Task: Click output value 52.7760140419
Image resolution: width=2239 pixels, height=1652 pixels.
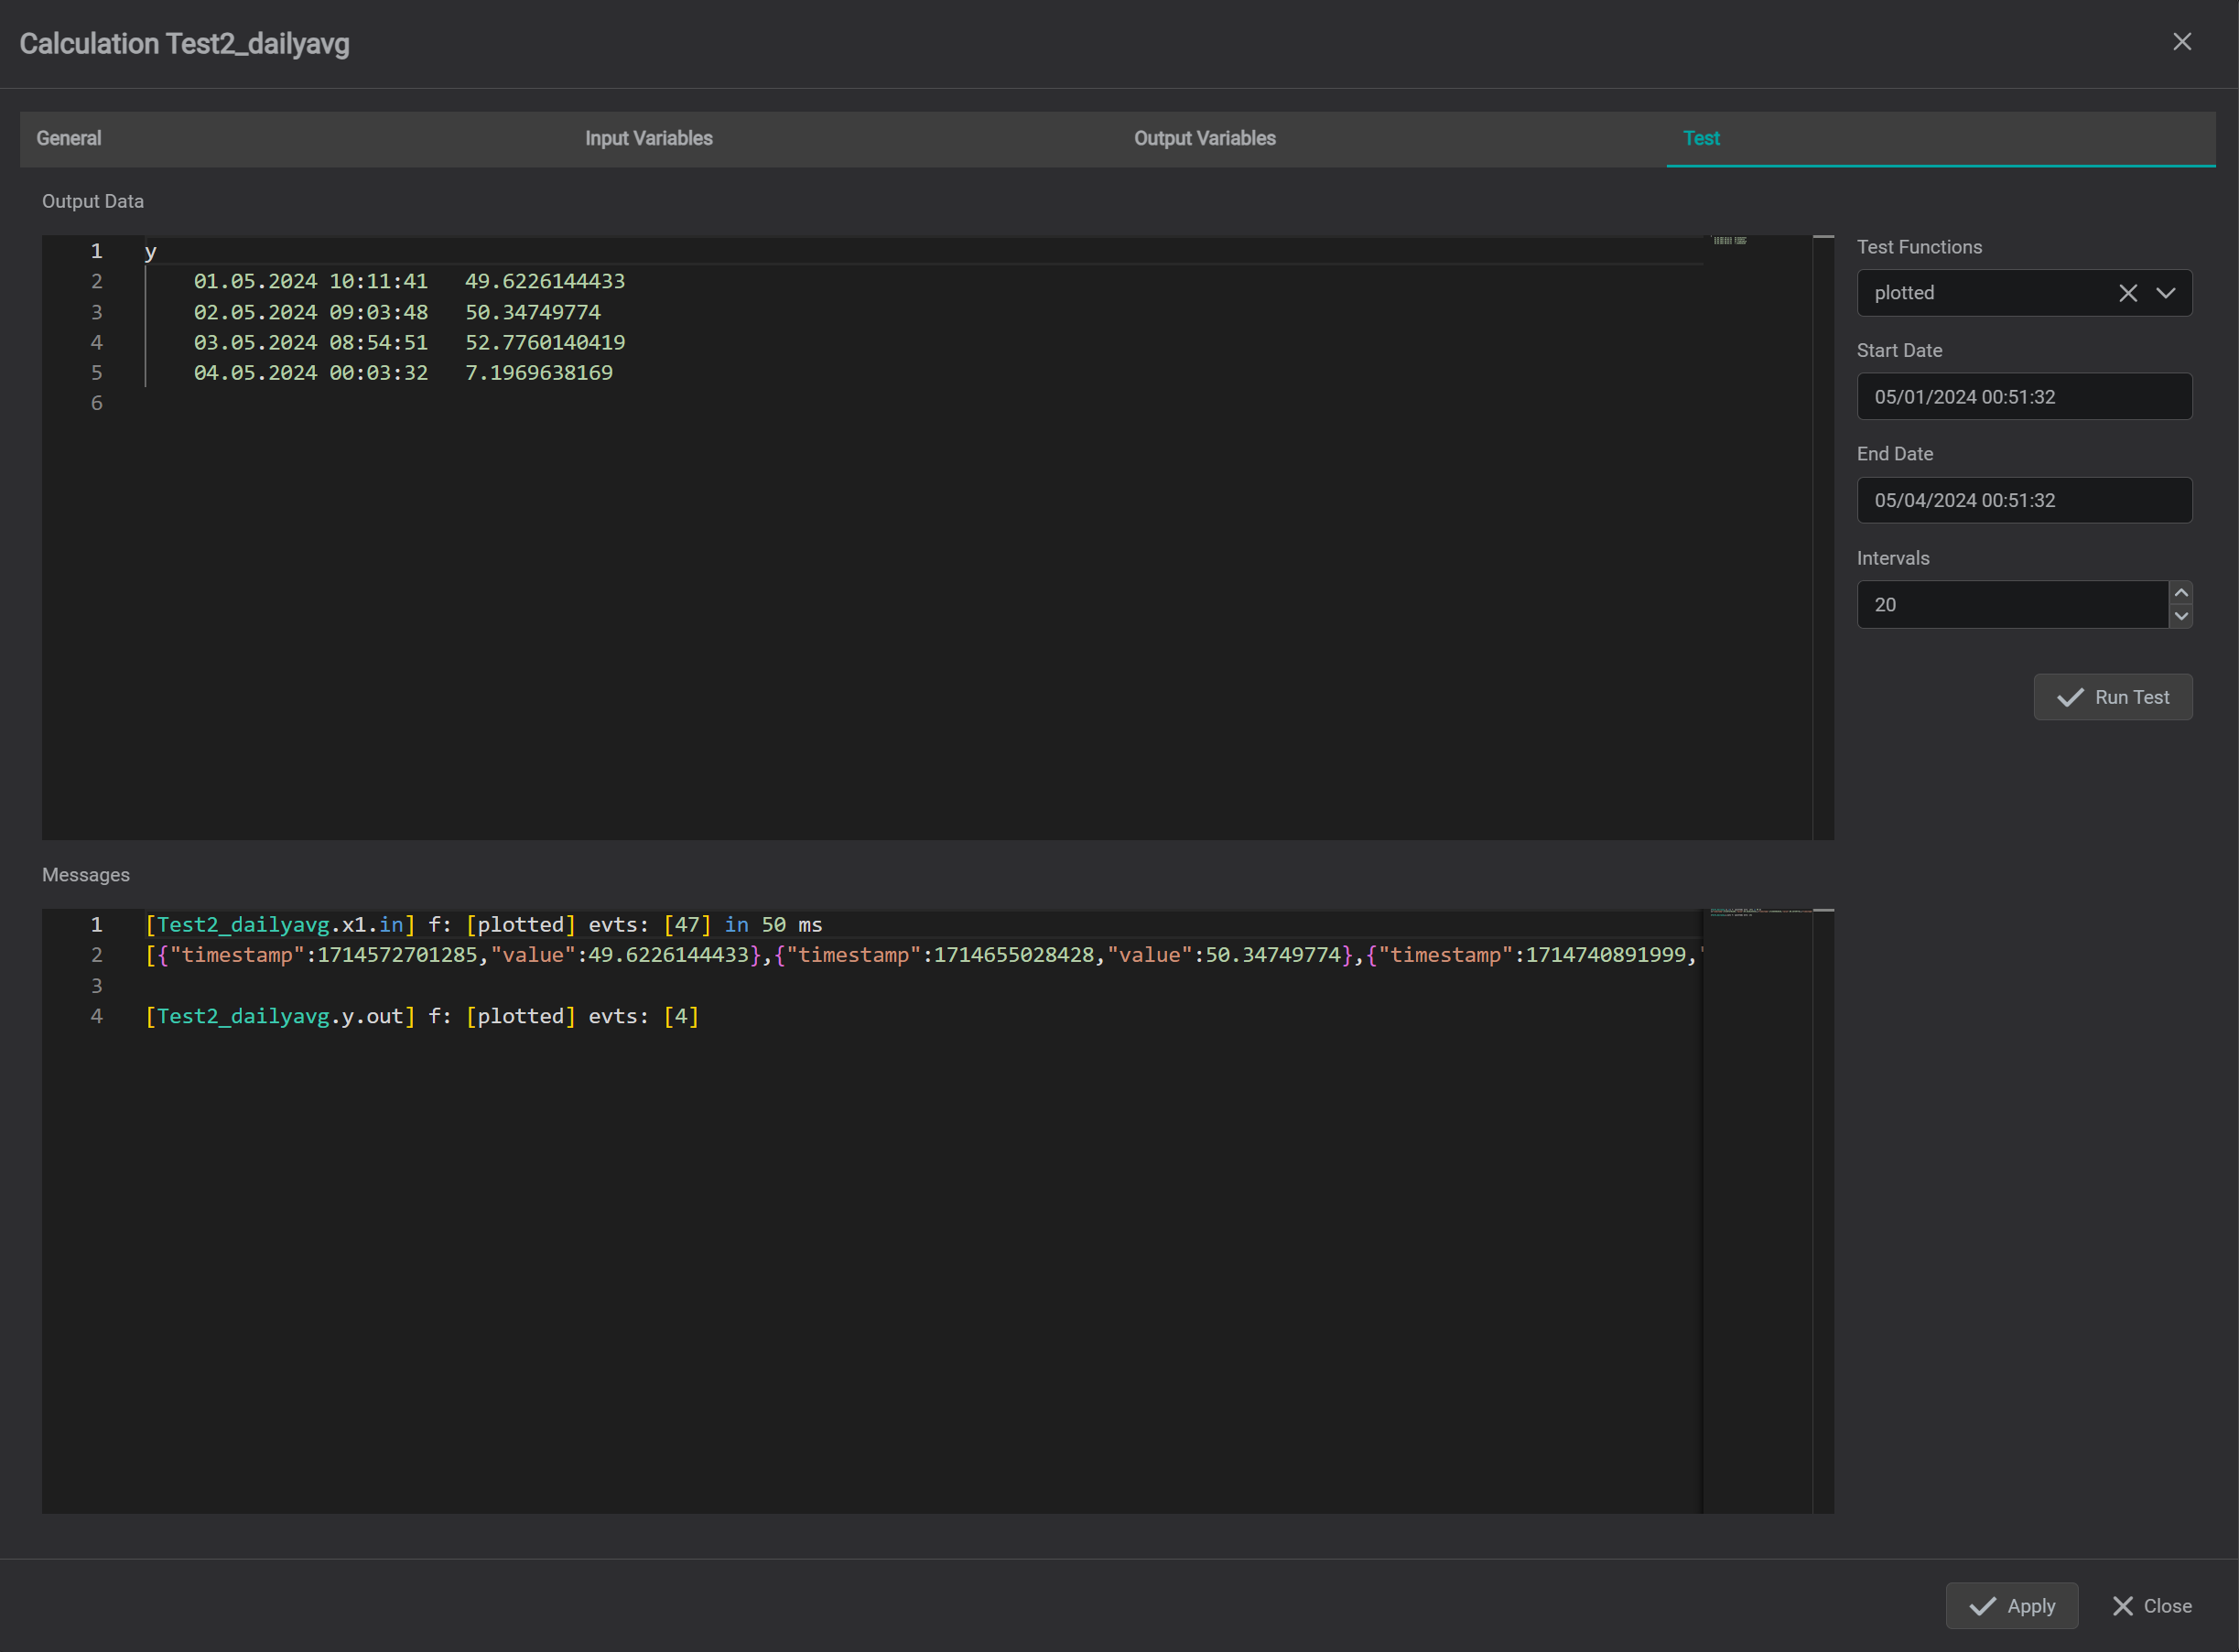Action: tap(545, 342)
